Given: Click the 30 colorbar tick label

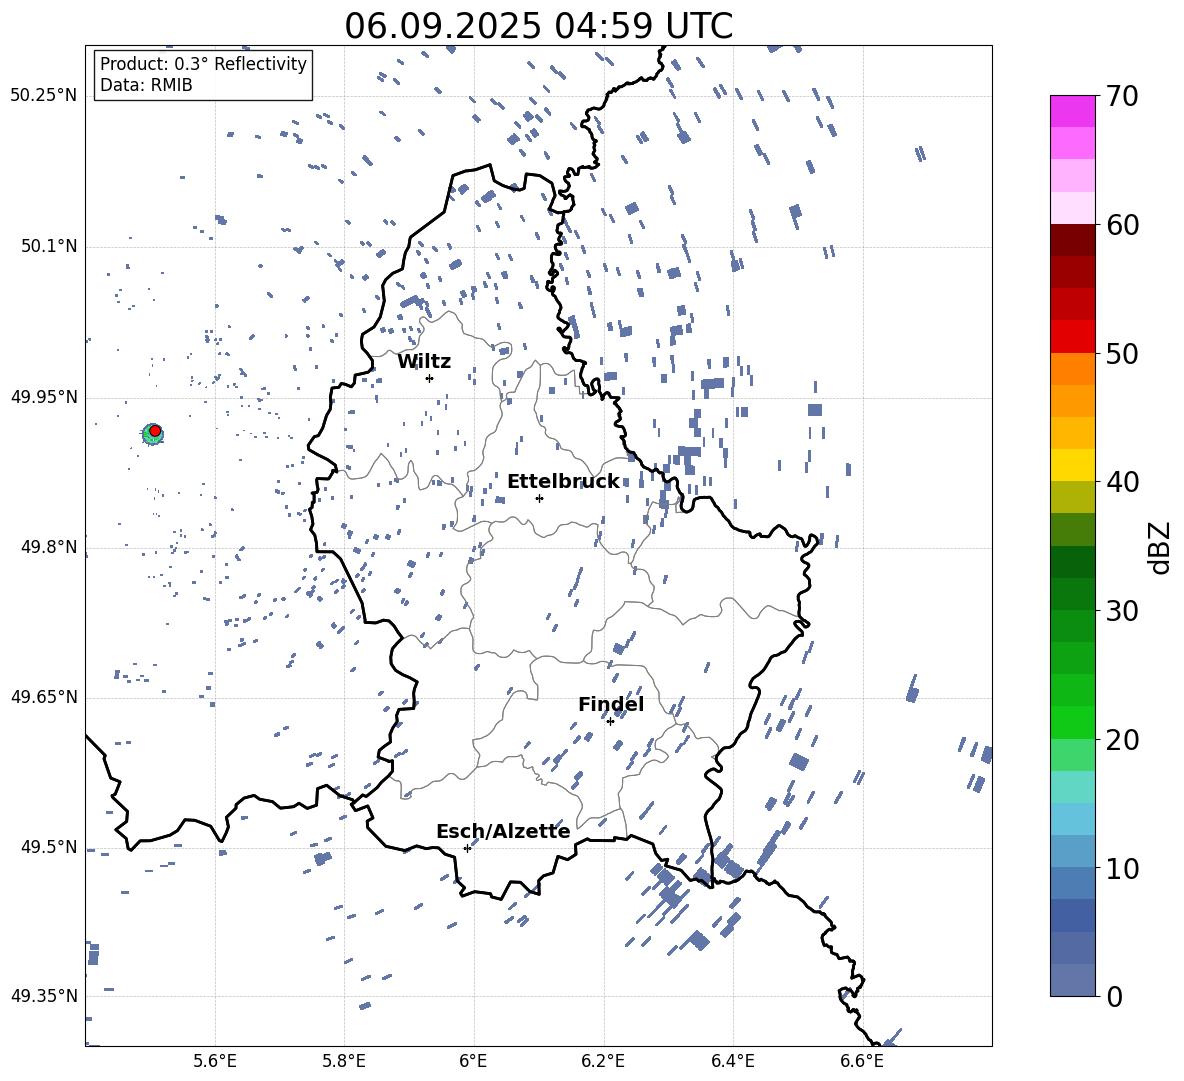Looking at the screenshot, I should tap(1122, 611).
